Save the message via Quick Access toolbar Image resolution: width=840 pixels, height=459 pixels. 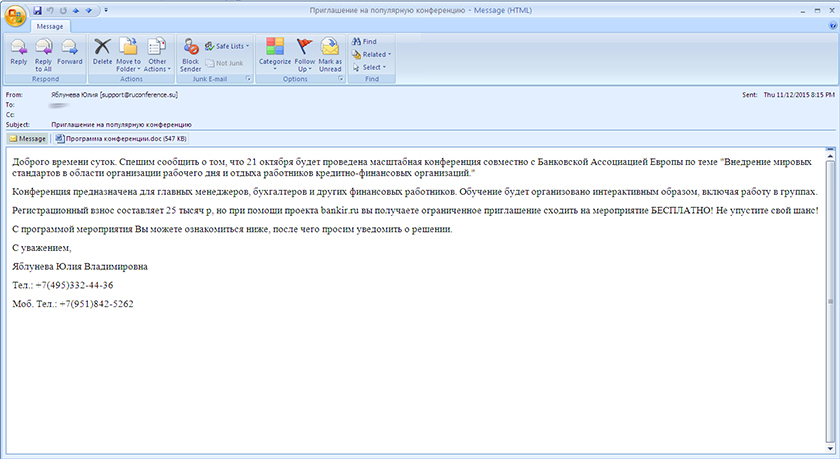[x=38, y=10]
